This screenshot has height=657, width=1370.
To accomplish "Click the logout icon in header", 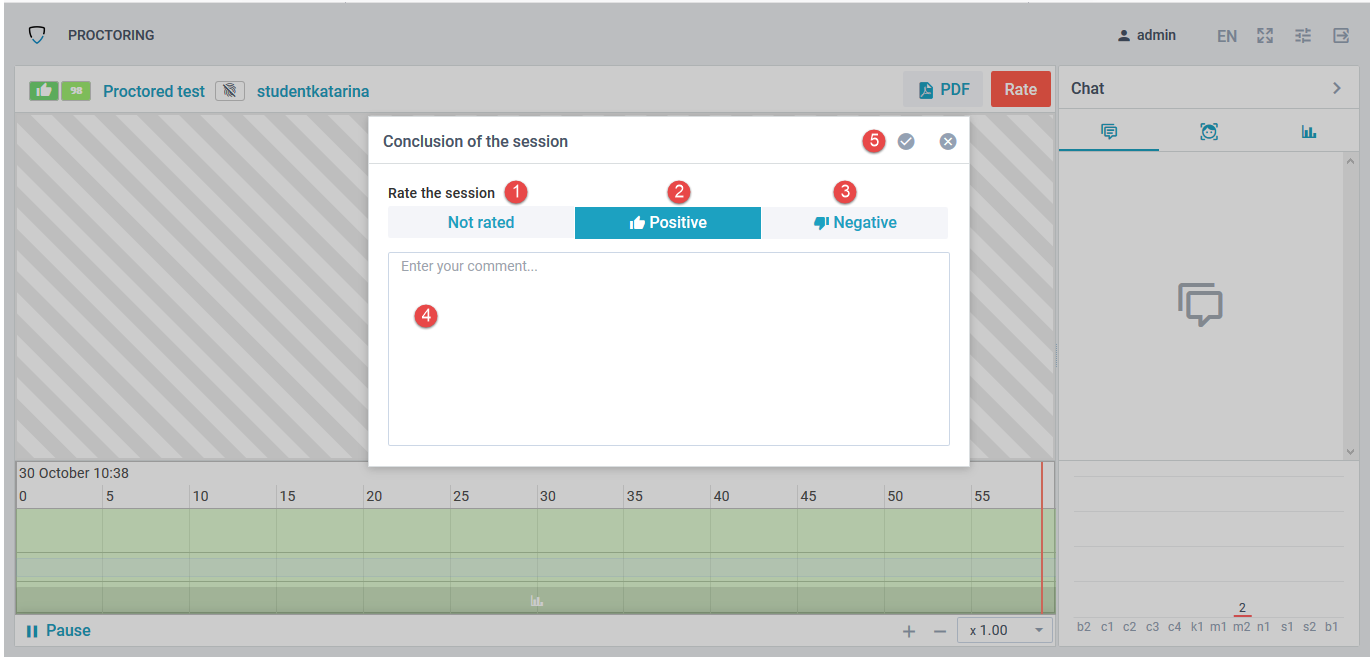I will pos(1341,36).
